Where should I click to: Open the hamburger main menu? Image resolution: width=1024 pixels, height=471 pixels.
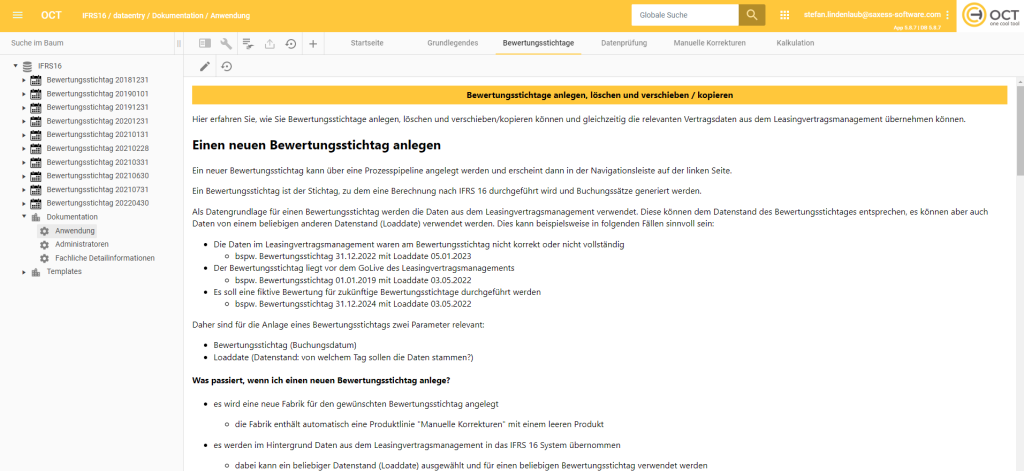click(18, 15)
